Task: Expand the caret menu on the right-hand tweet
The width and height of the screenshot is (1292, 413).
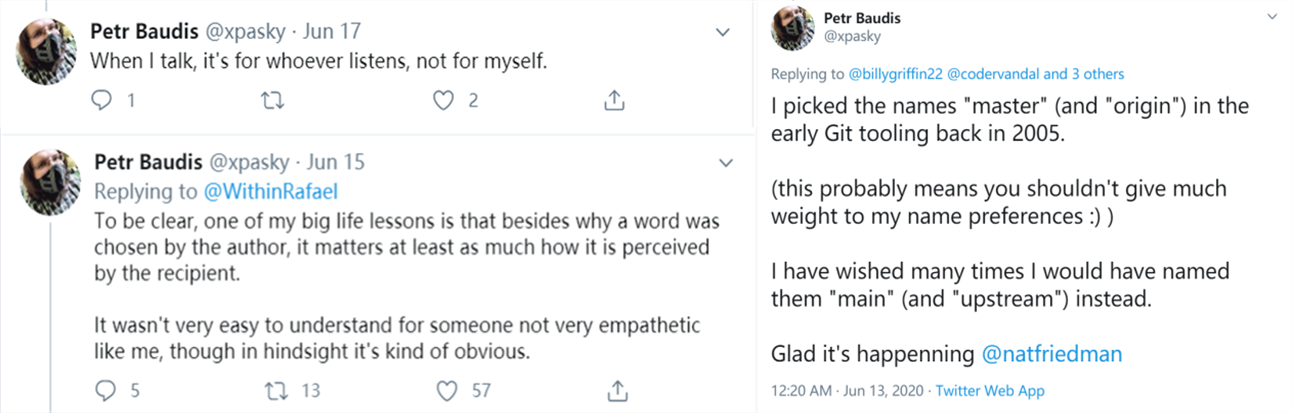Action: 1272,17
